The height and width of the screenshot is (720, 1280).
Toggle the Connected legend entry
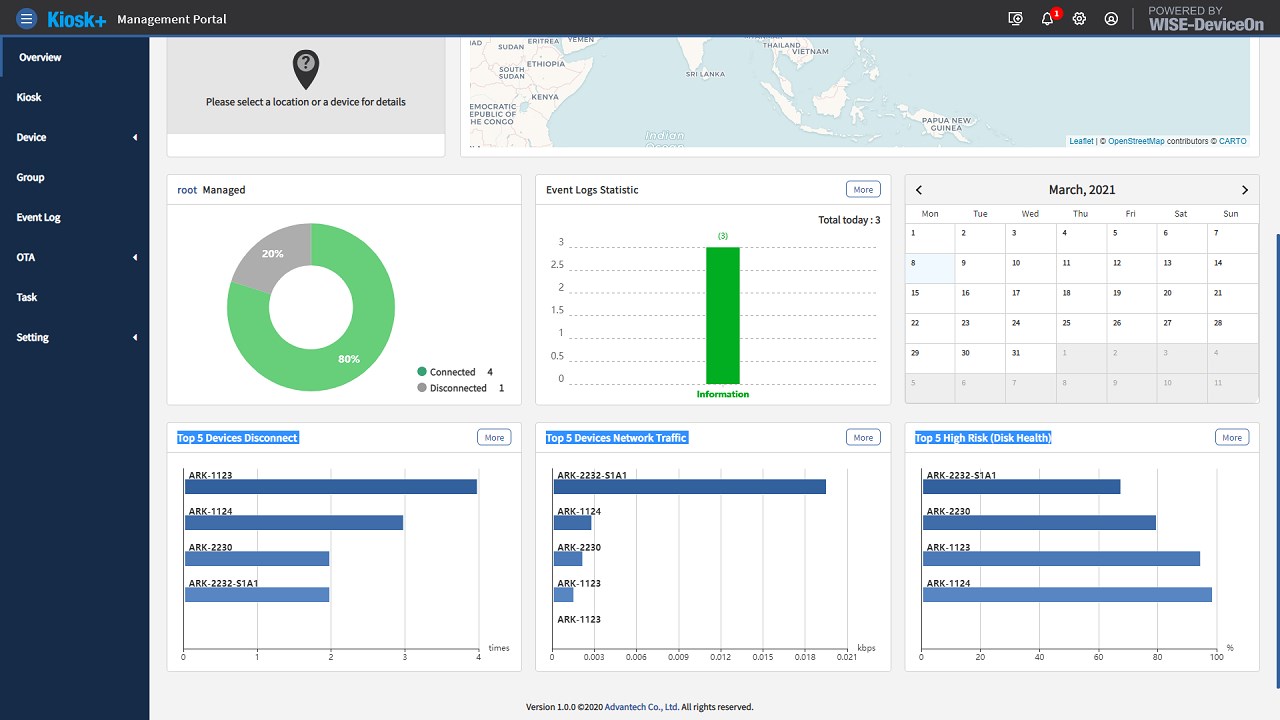coord(455,372)
